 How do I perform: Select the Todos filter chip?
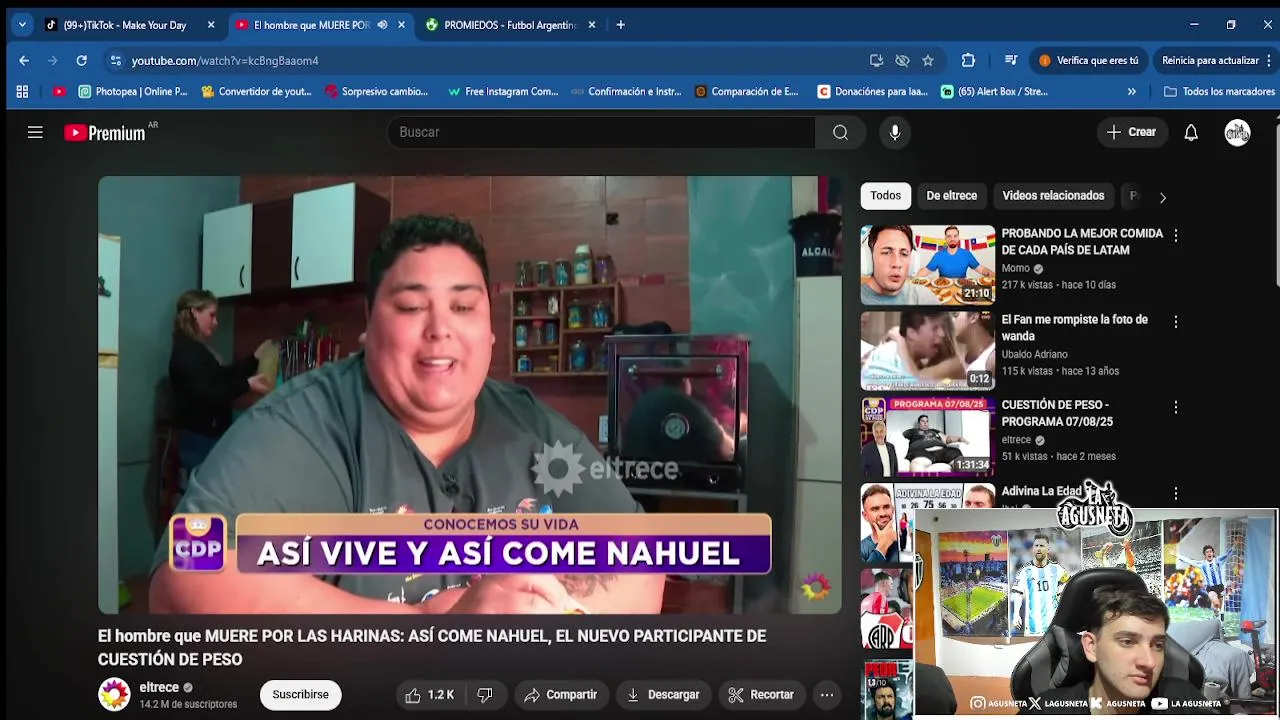point(885,196)
